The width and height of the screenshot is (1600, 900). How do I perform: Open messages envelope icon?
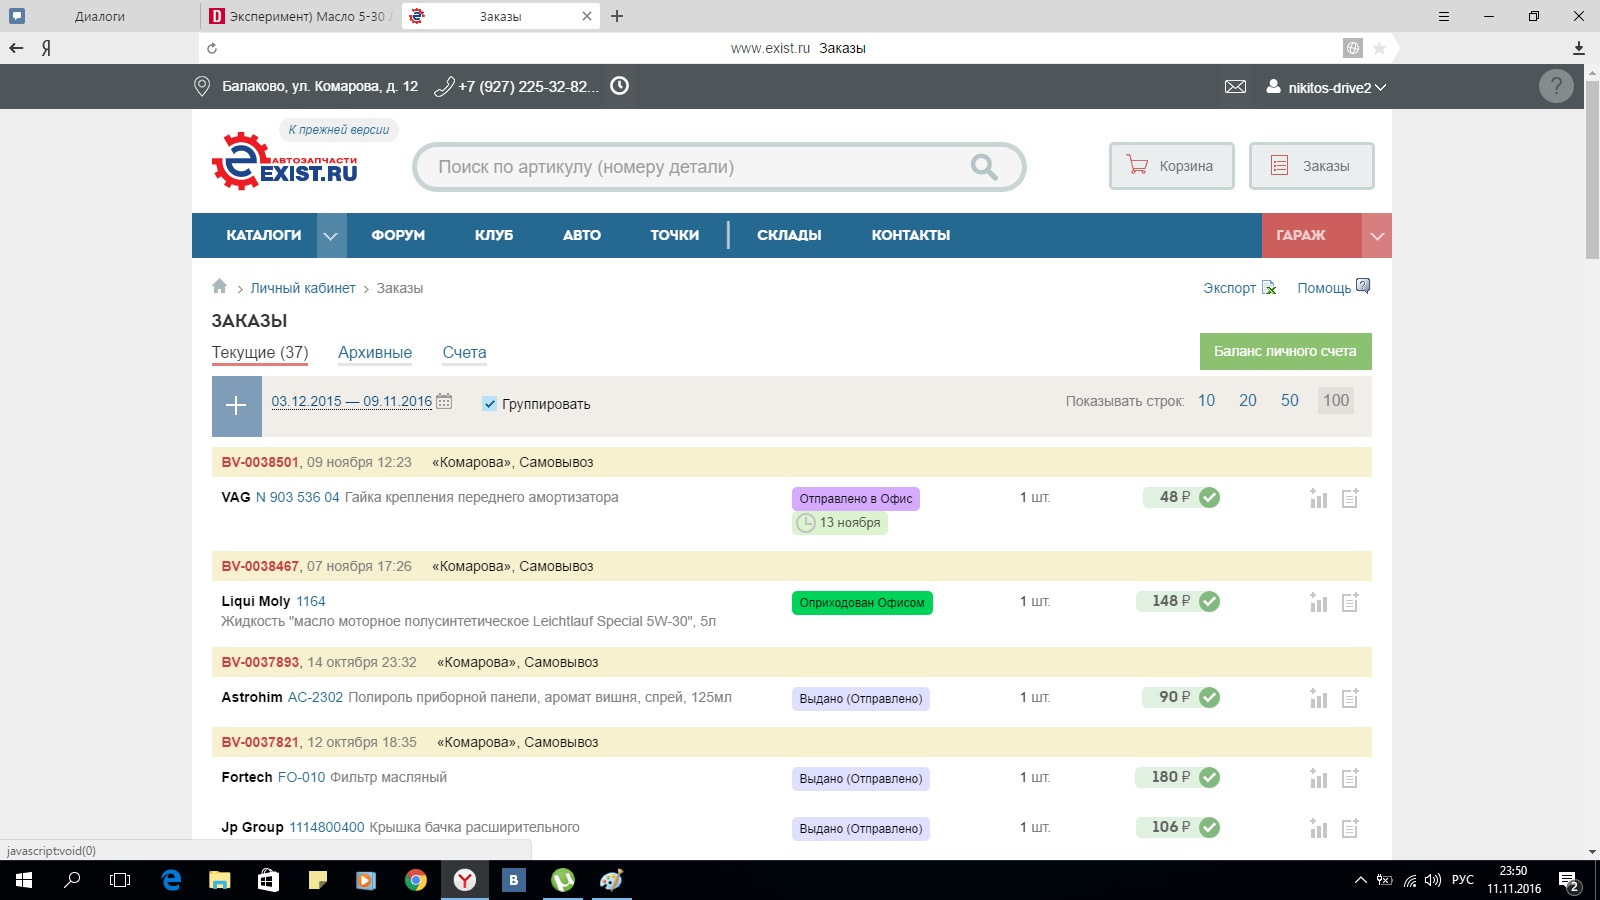1236,87
